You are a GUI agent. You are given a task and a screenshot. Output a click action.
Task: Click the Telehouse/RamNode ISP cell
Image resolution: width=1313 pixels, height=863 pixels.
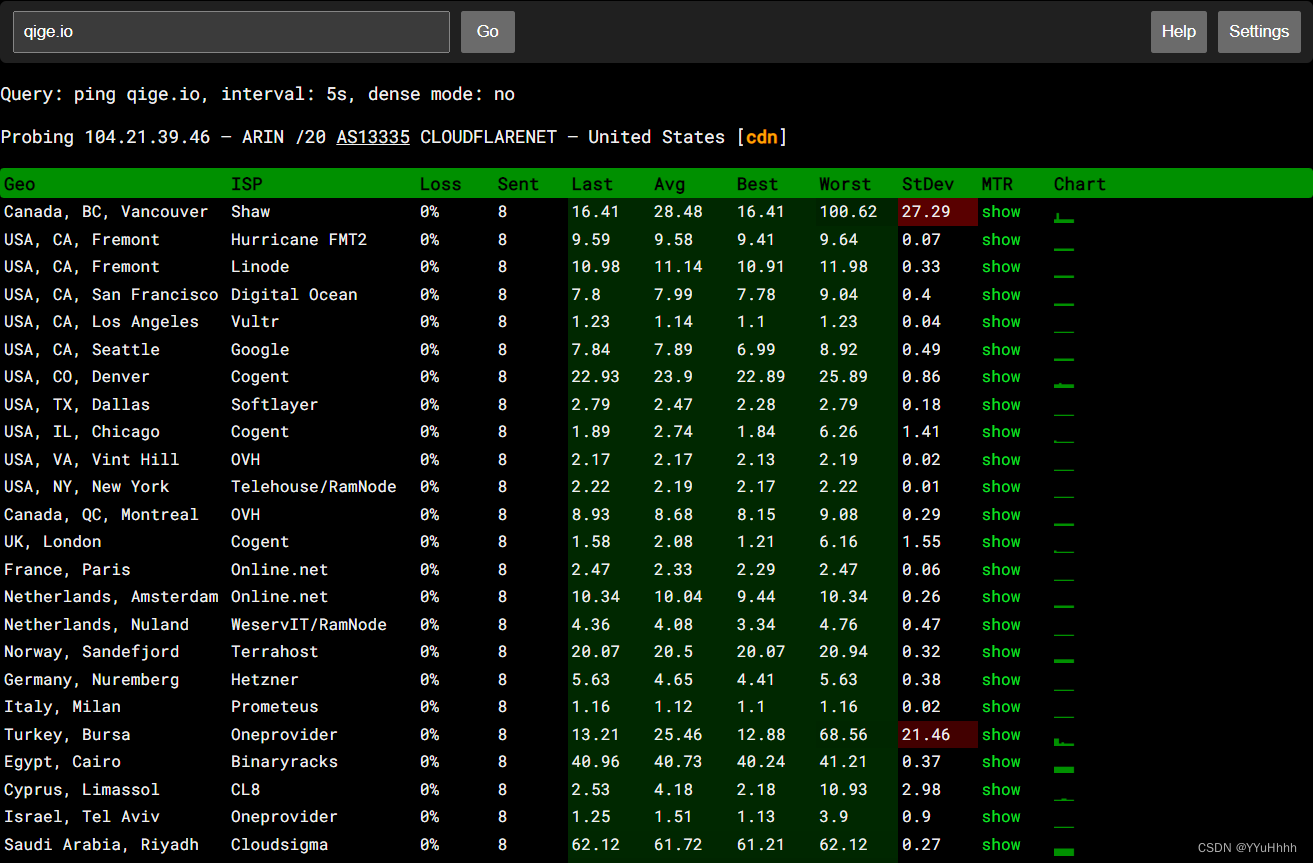pyautogui.click(x=314, y=487)
